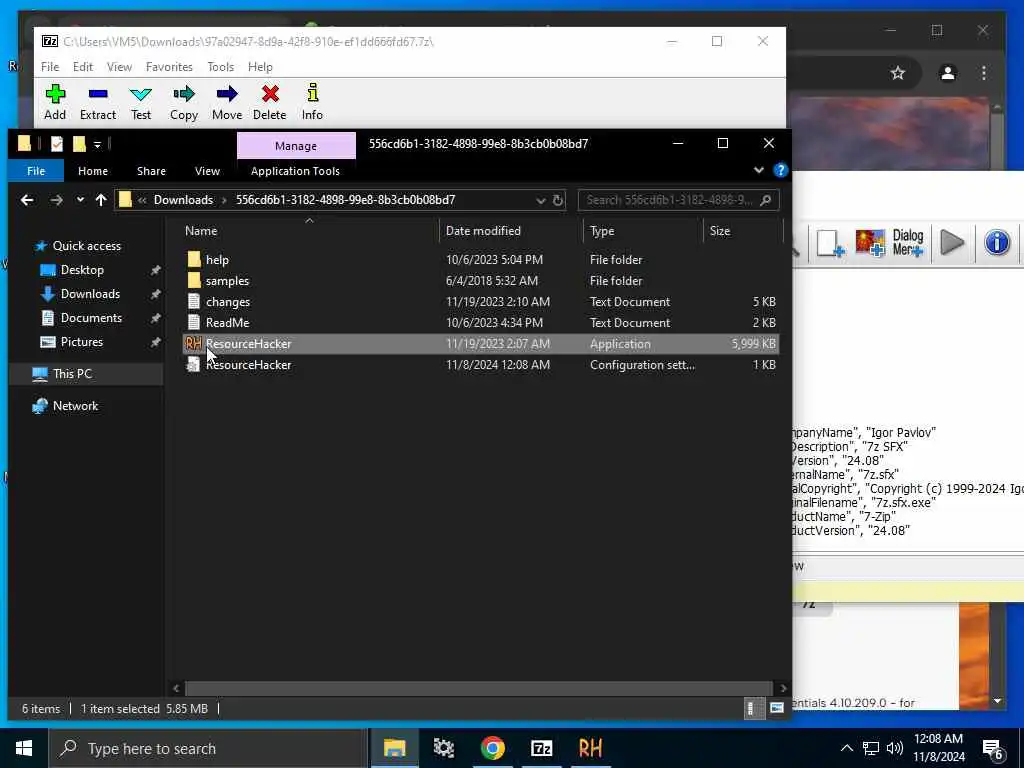Image resolution: width=1024 pixels, height=768 pixels.
Task: Click the Add button in 7-Zip toolbar
Action: click(x=55, y=102)
